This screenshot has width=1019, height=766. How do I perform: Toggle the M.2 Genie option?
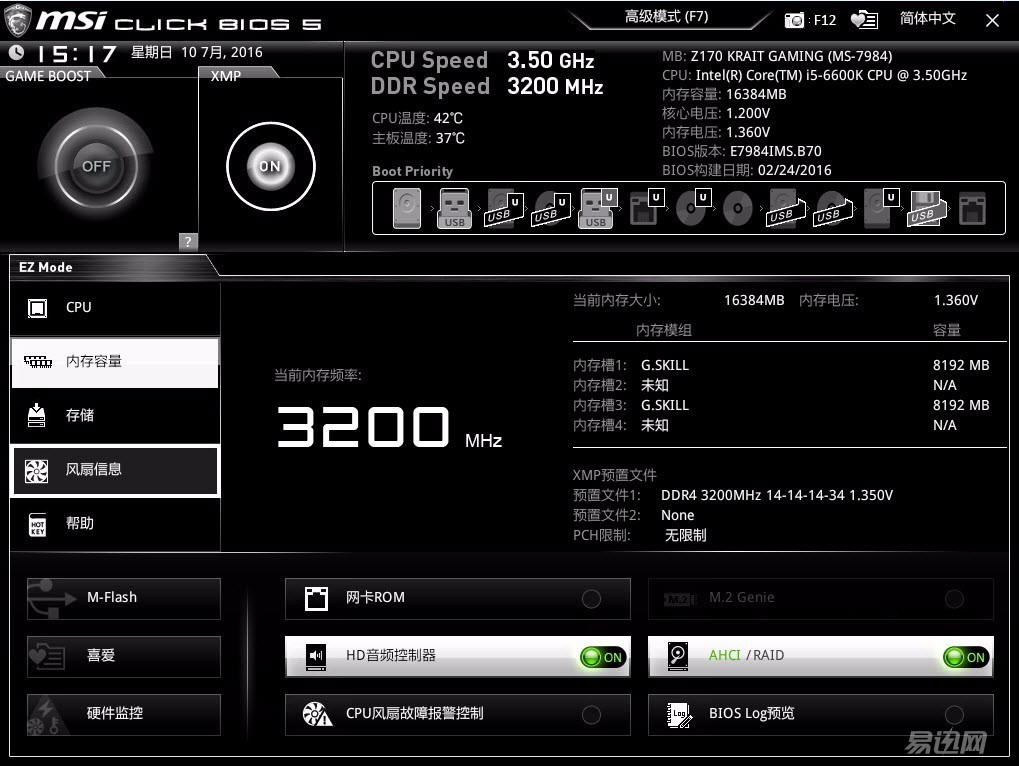click(821, 598)
